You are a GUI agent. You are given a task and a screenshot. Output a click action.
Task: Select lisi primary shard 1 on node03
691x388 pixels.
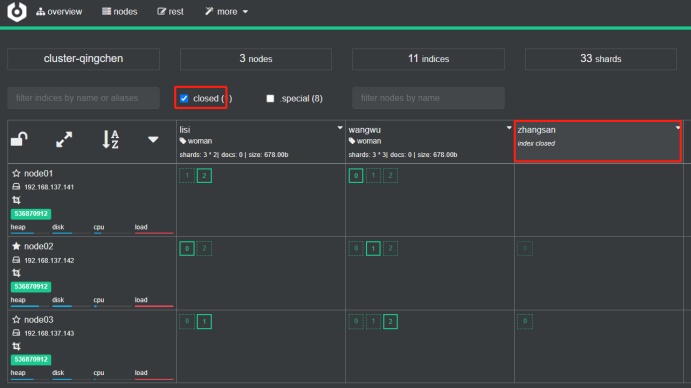click(x=204, y=321)
